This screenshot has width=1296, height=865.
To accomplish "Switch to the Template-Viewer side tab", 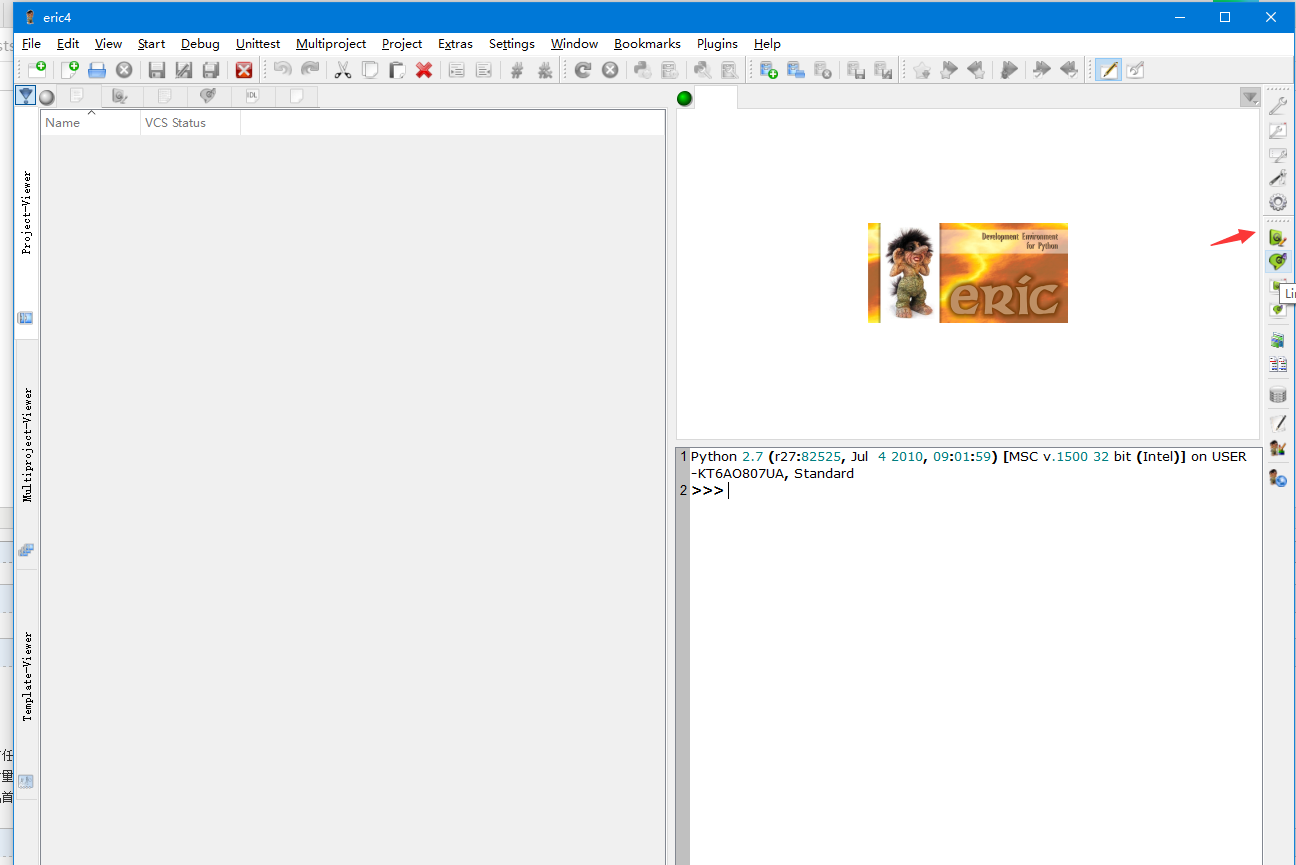I will (x=27, y=685).
